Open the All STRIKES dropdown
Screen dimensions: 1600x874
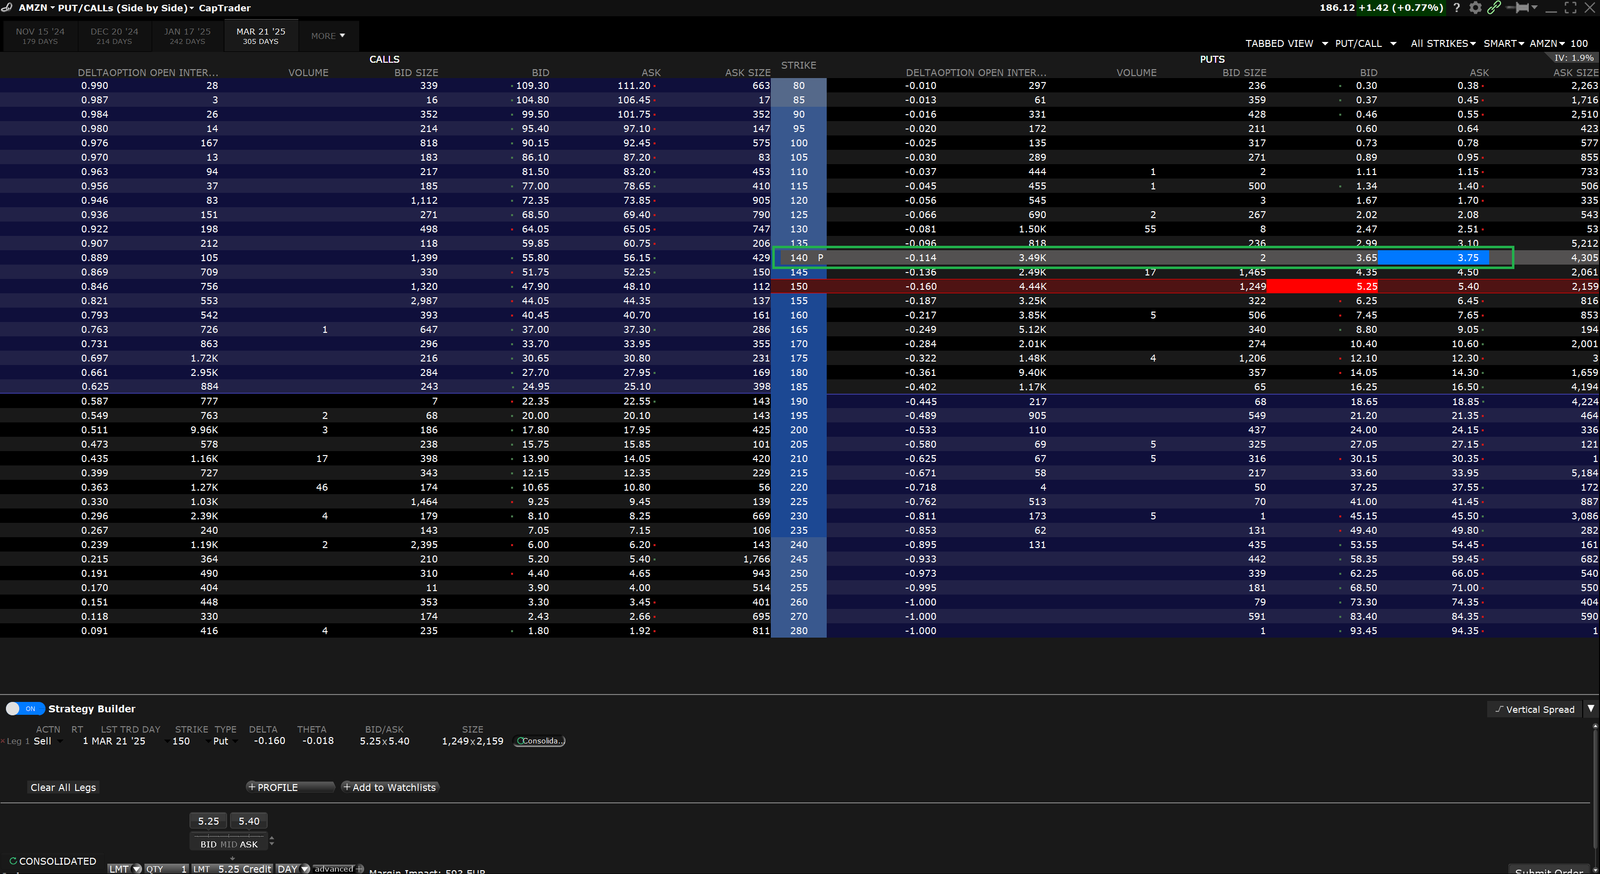1443,44
